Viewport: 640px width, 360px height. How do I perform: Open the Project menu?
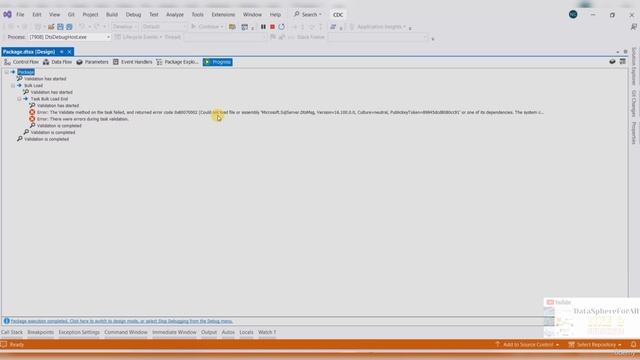pyautogui.click(x=90, y=14)
